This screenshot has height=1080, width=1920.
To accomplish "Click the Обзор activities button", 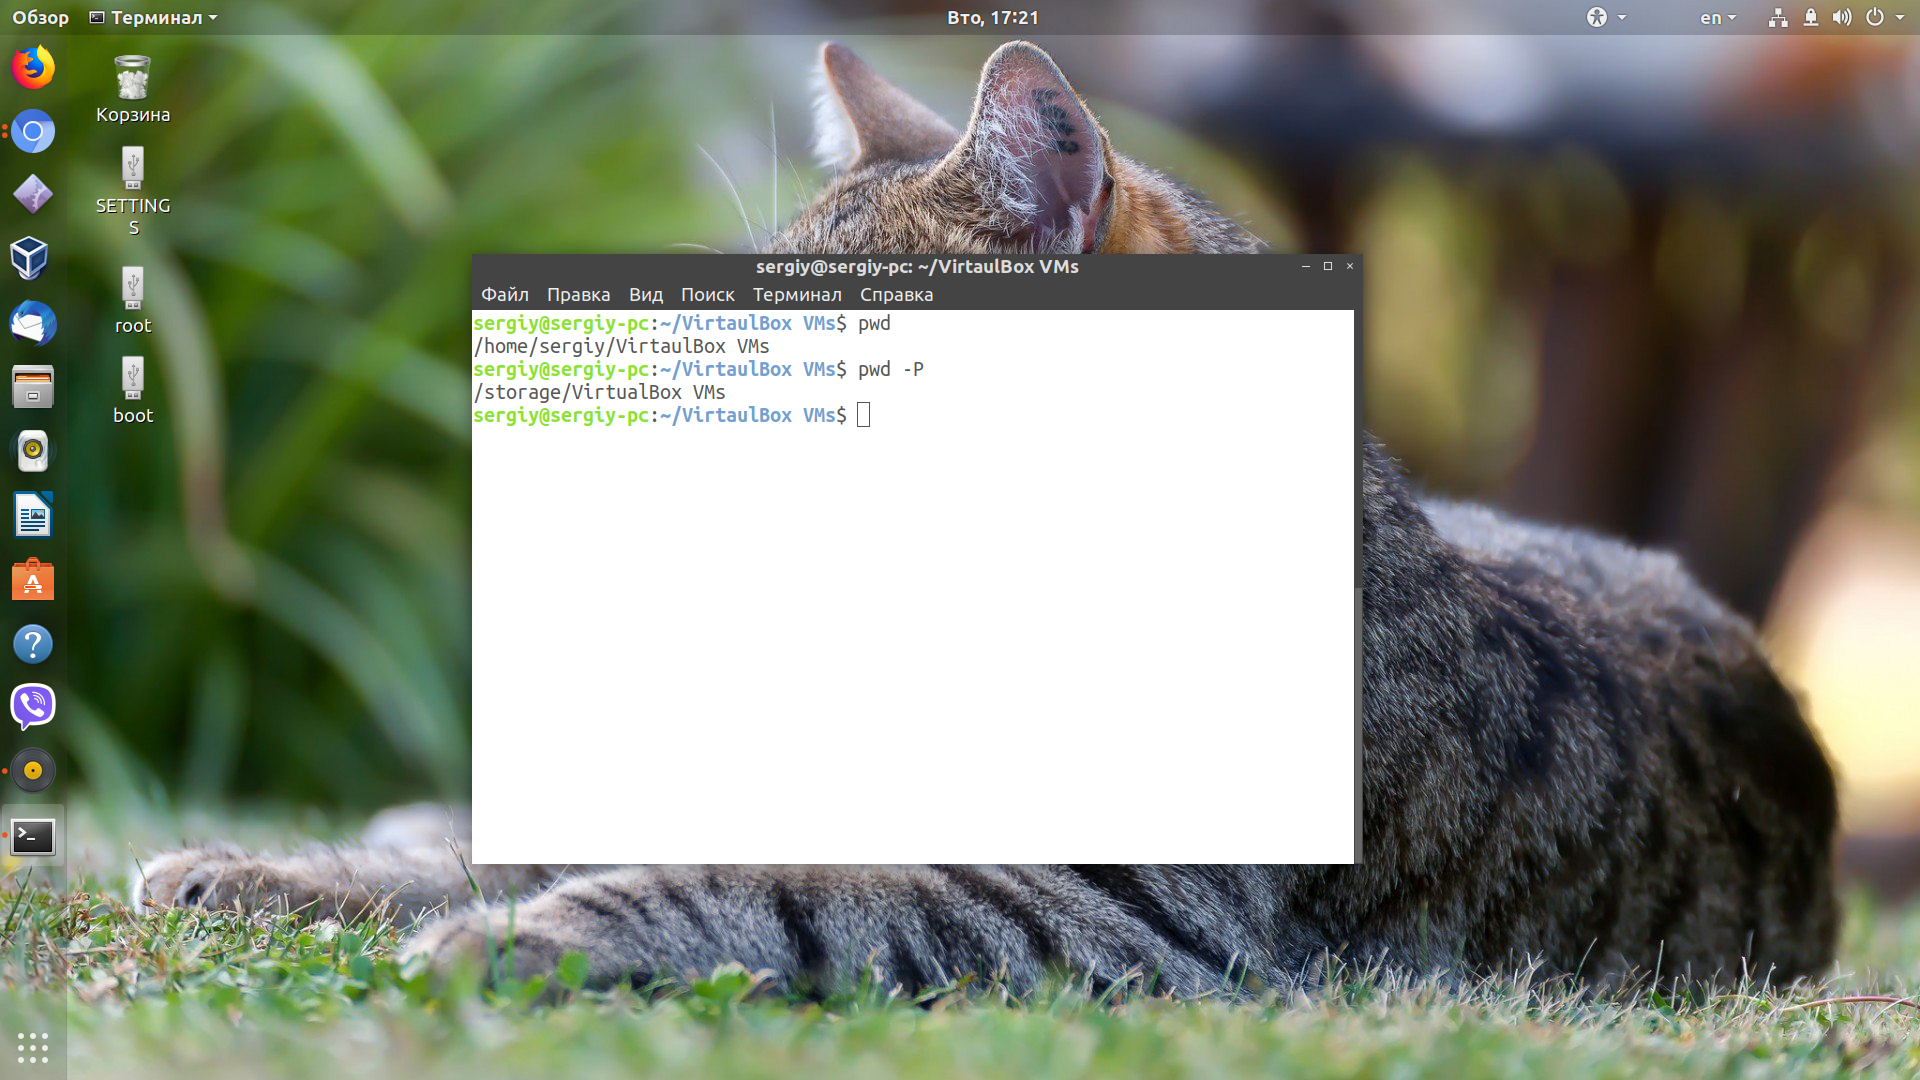I will pyautogui.click(x=40, y=17).
